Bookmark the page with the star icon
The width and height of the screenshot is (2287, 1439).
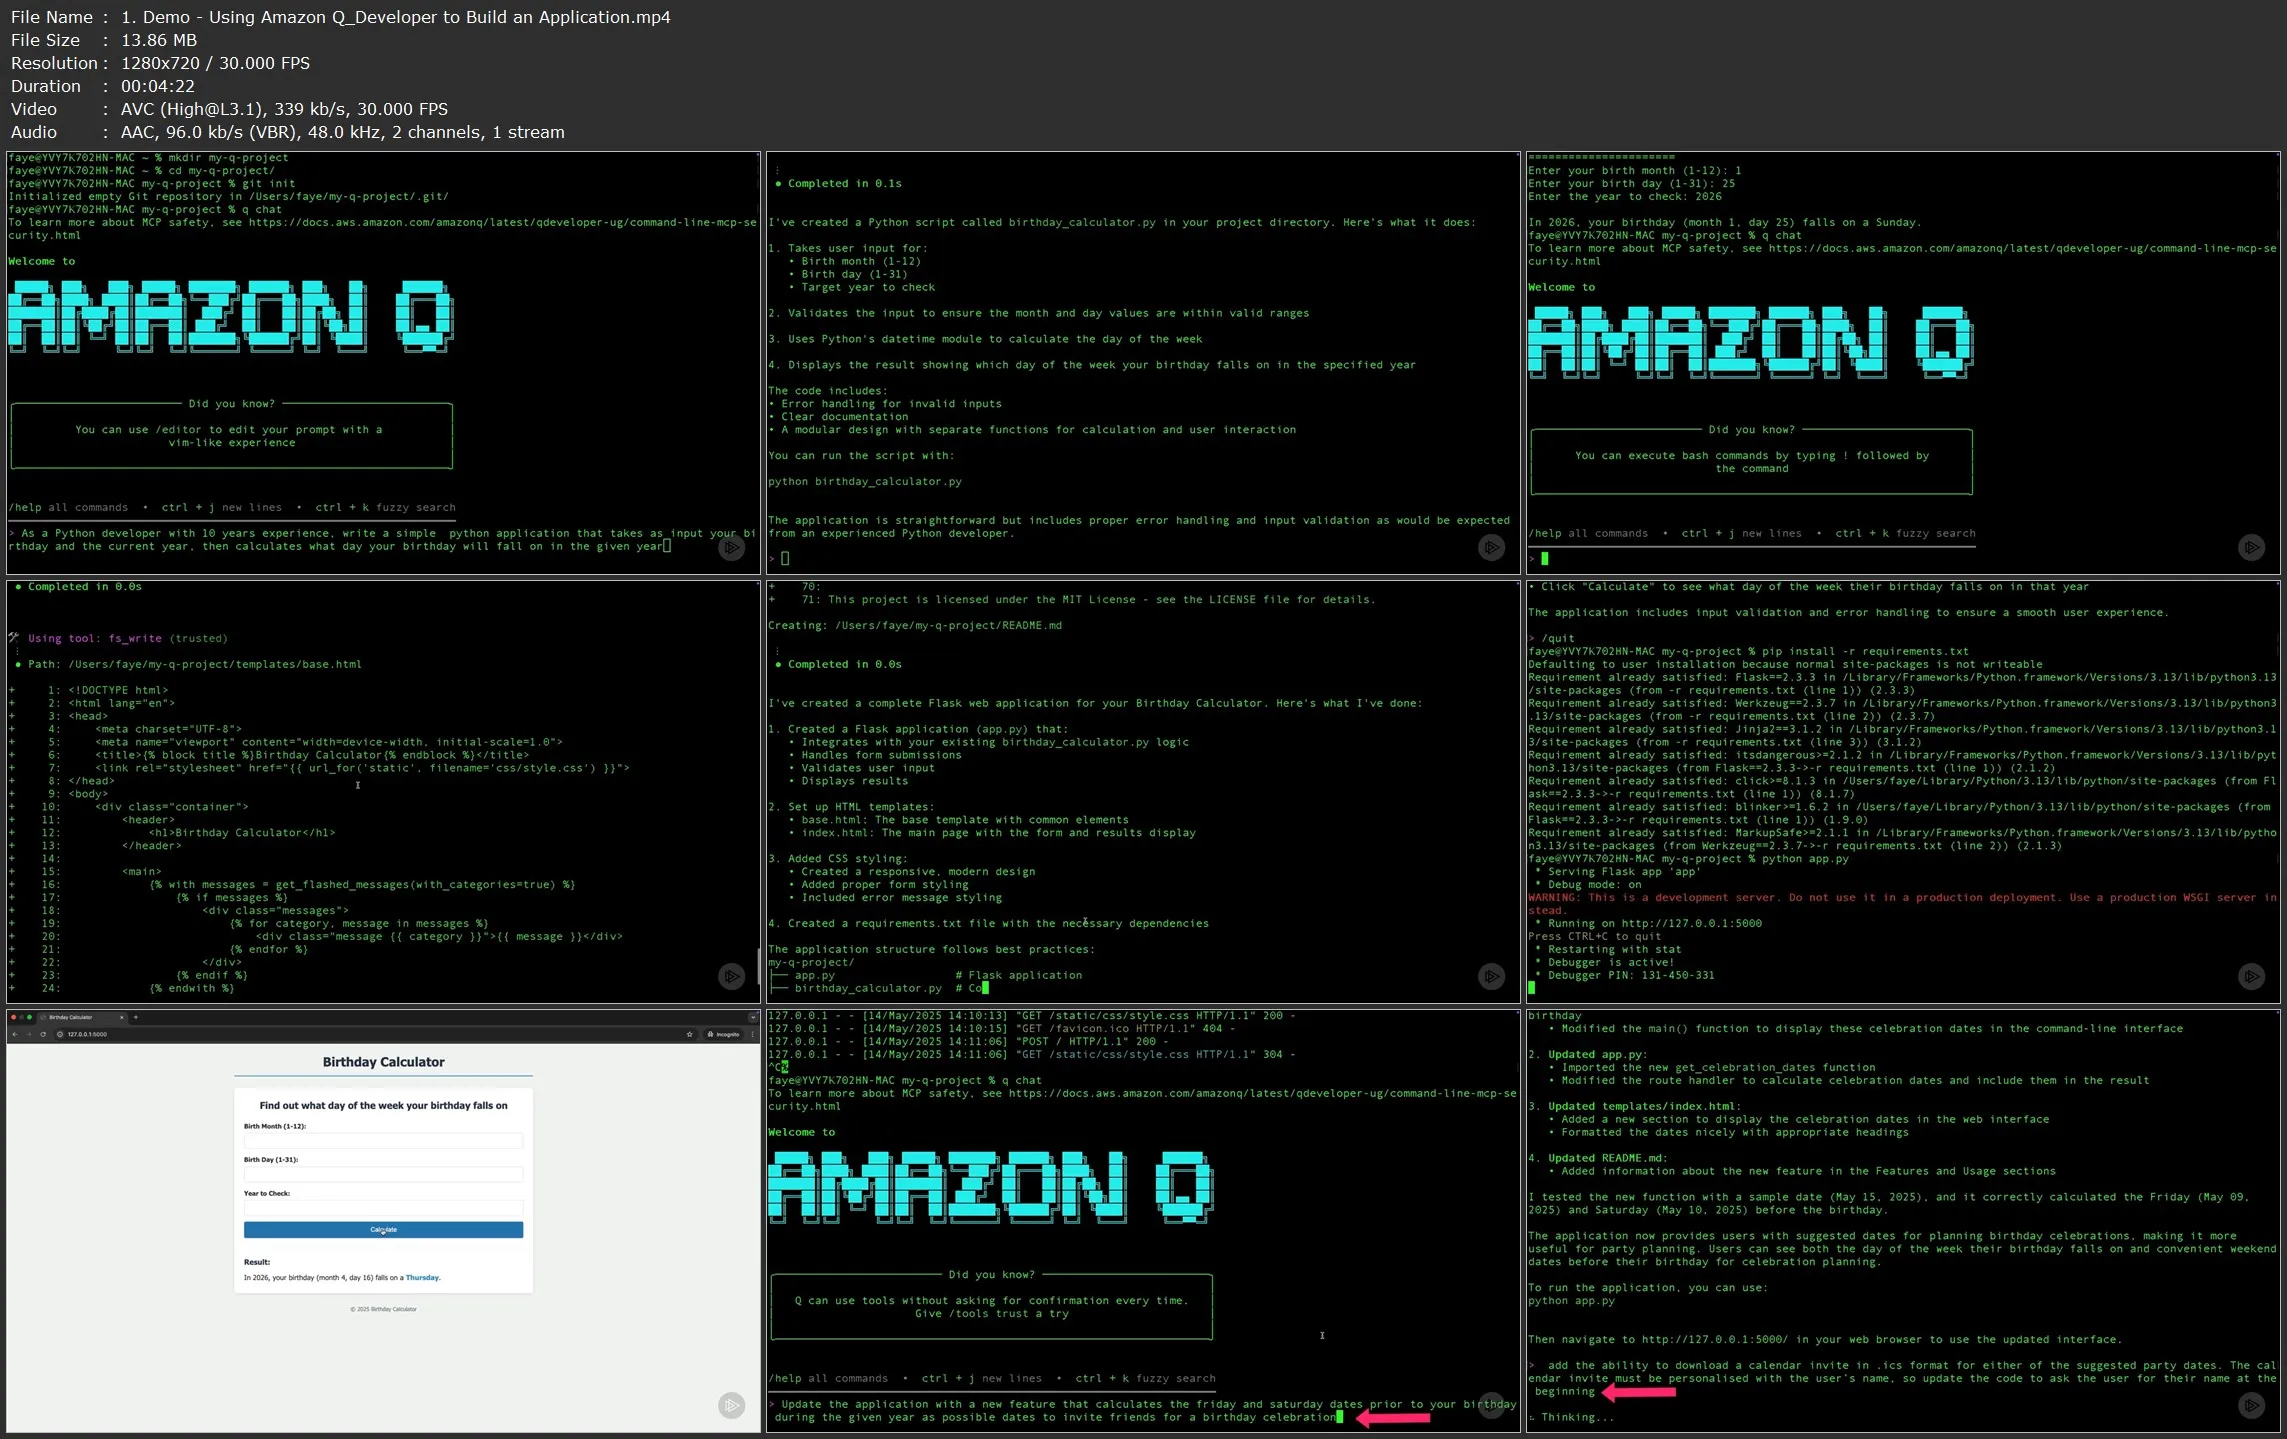(690, 1034)
